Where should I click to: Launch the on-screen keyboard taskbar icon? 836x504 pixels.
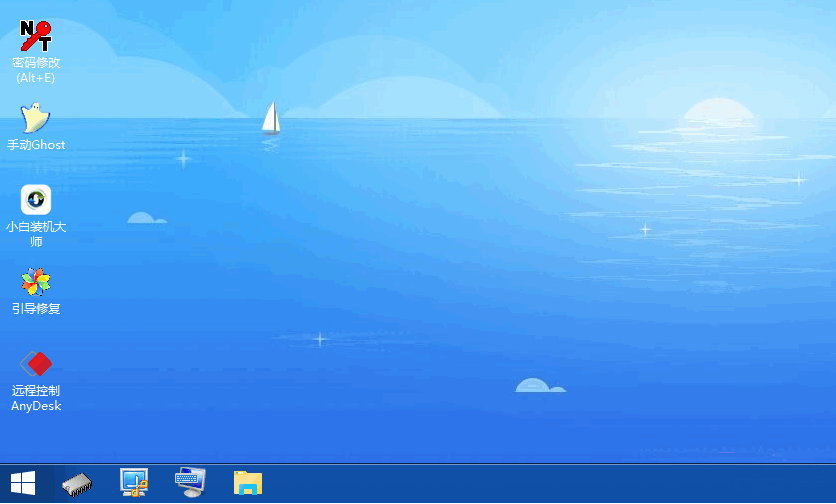pos(190,483)
